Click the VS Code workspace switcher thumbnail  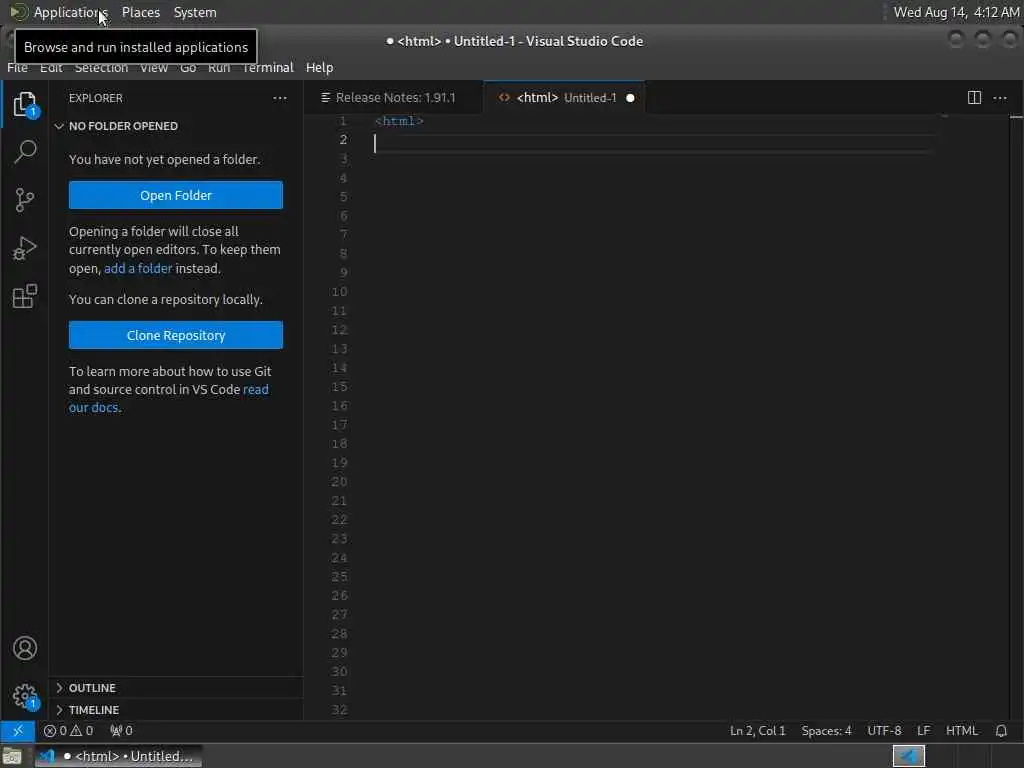pyautogui.click(x=908, y=756)
